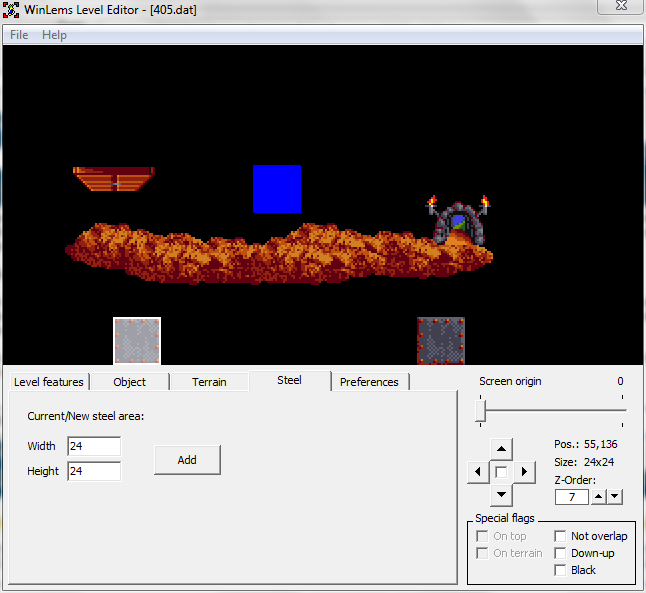646x593 pixels.
Task: Enable the Not overlap flag
Action: (560, 536)
